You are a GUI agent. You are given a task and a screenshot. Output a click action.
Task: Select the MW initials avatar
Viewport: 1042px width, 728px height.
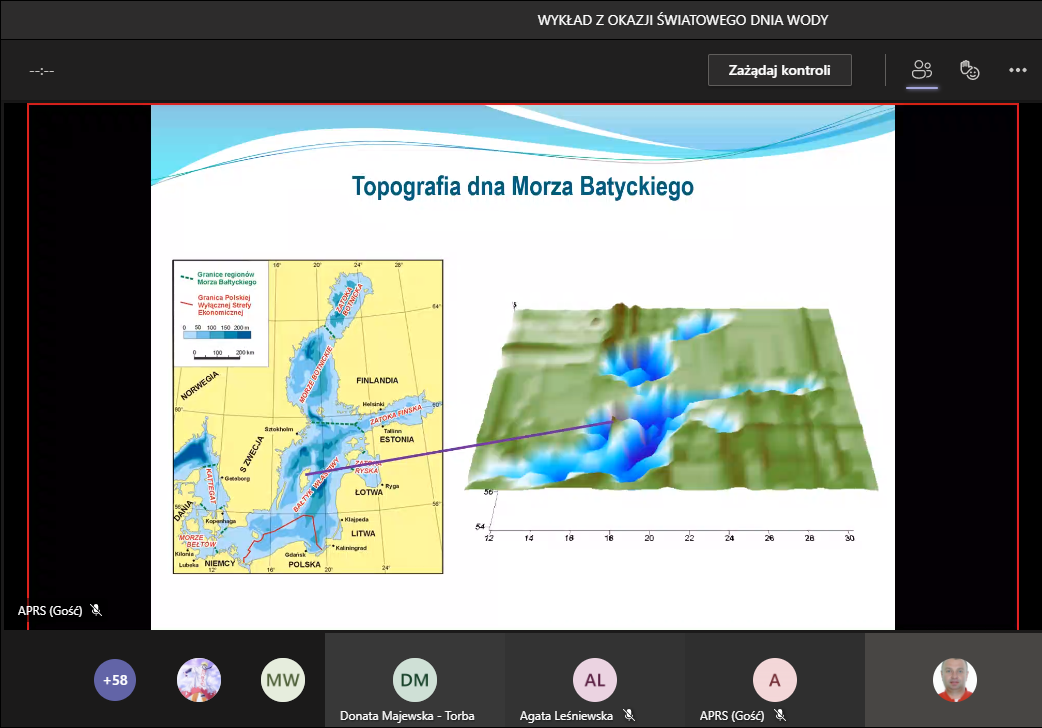(282, 680)
